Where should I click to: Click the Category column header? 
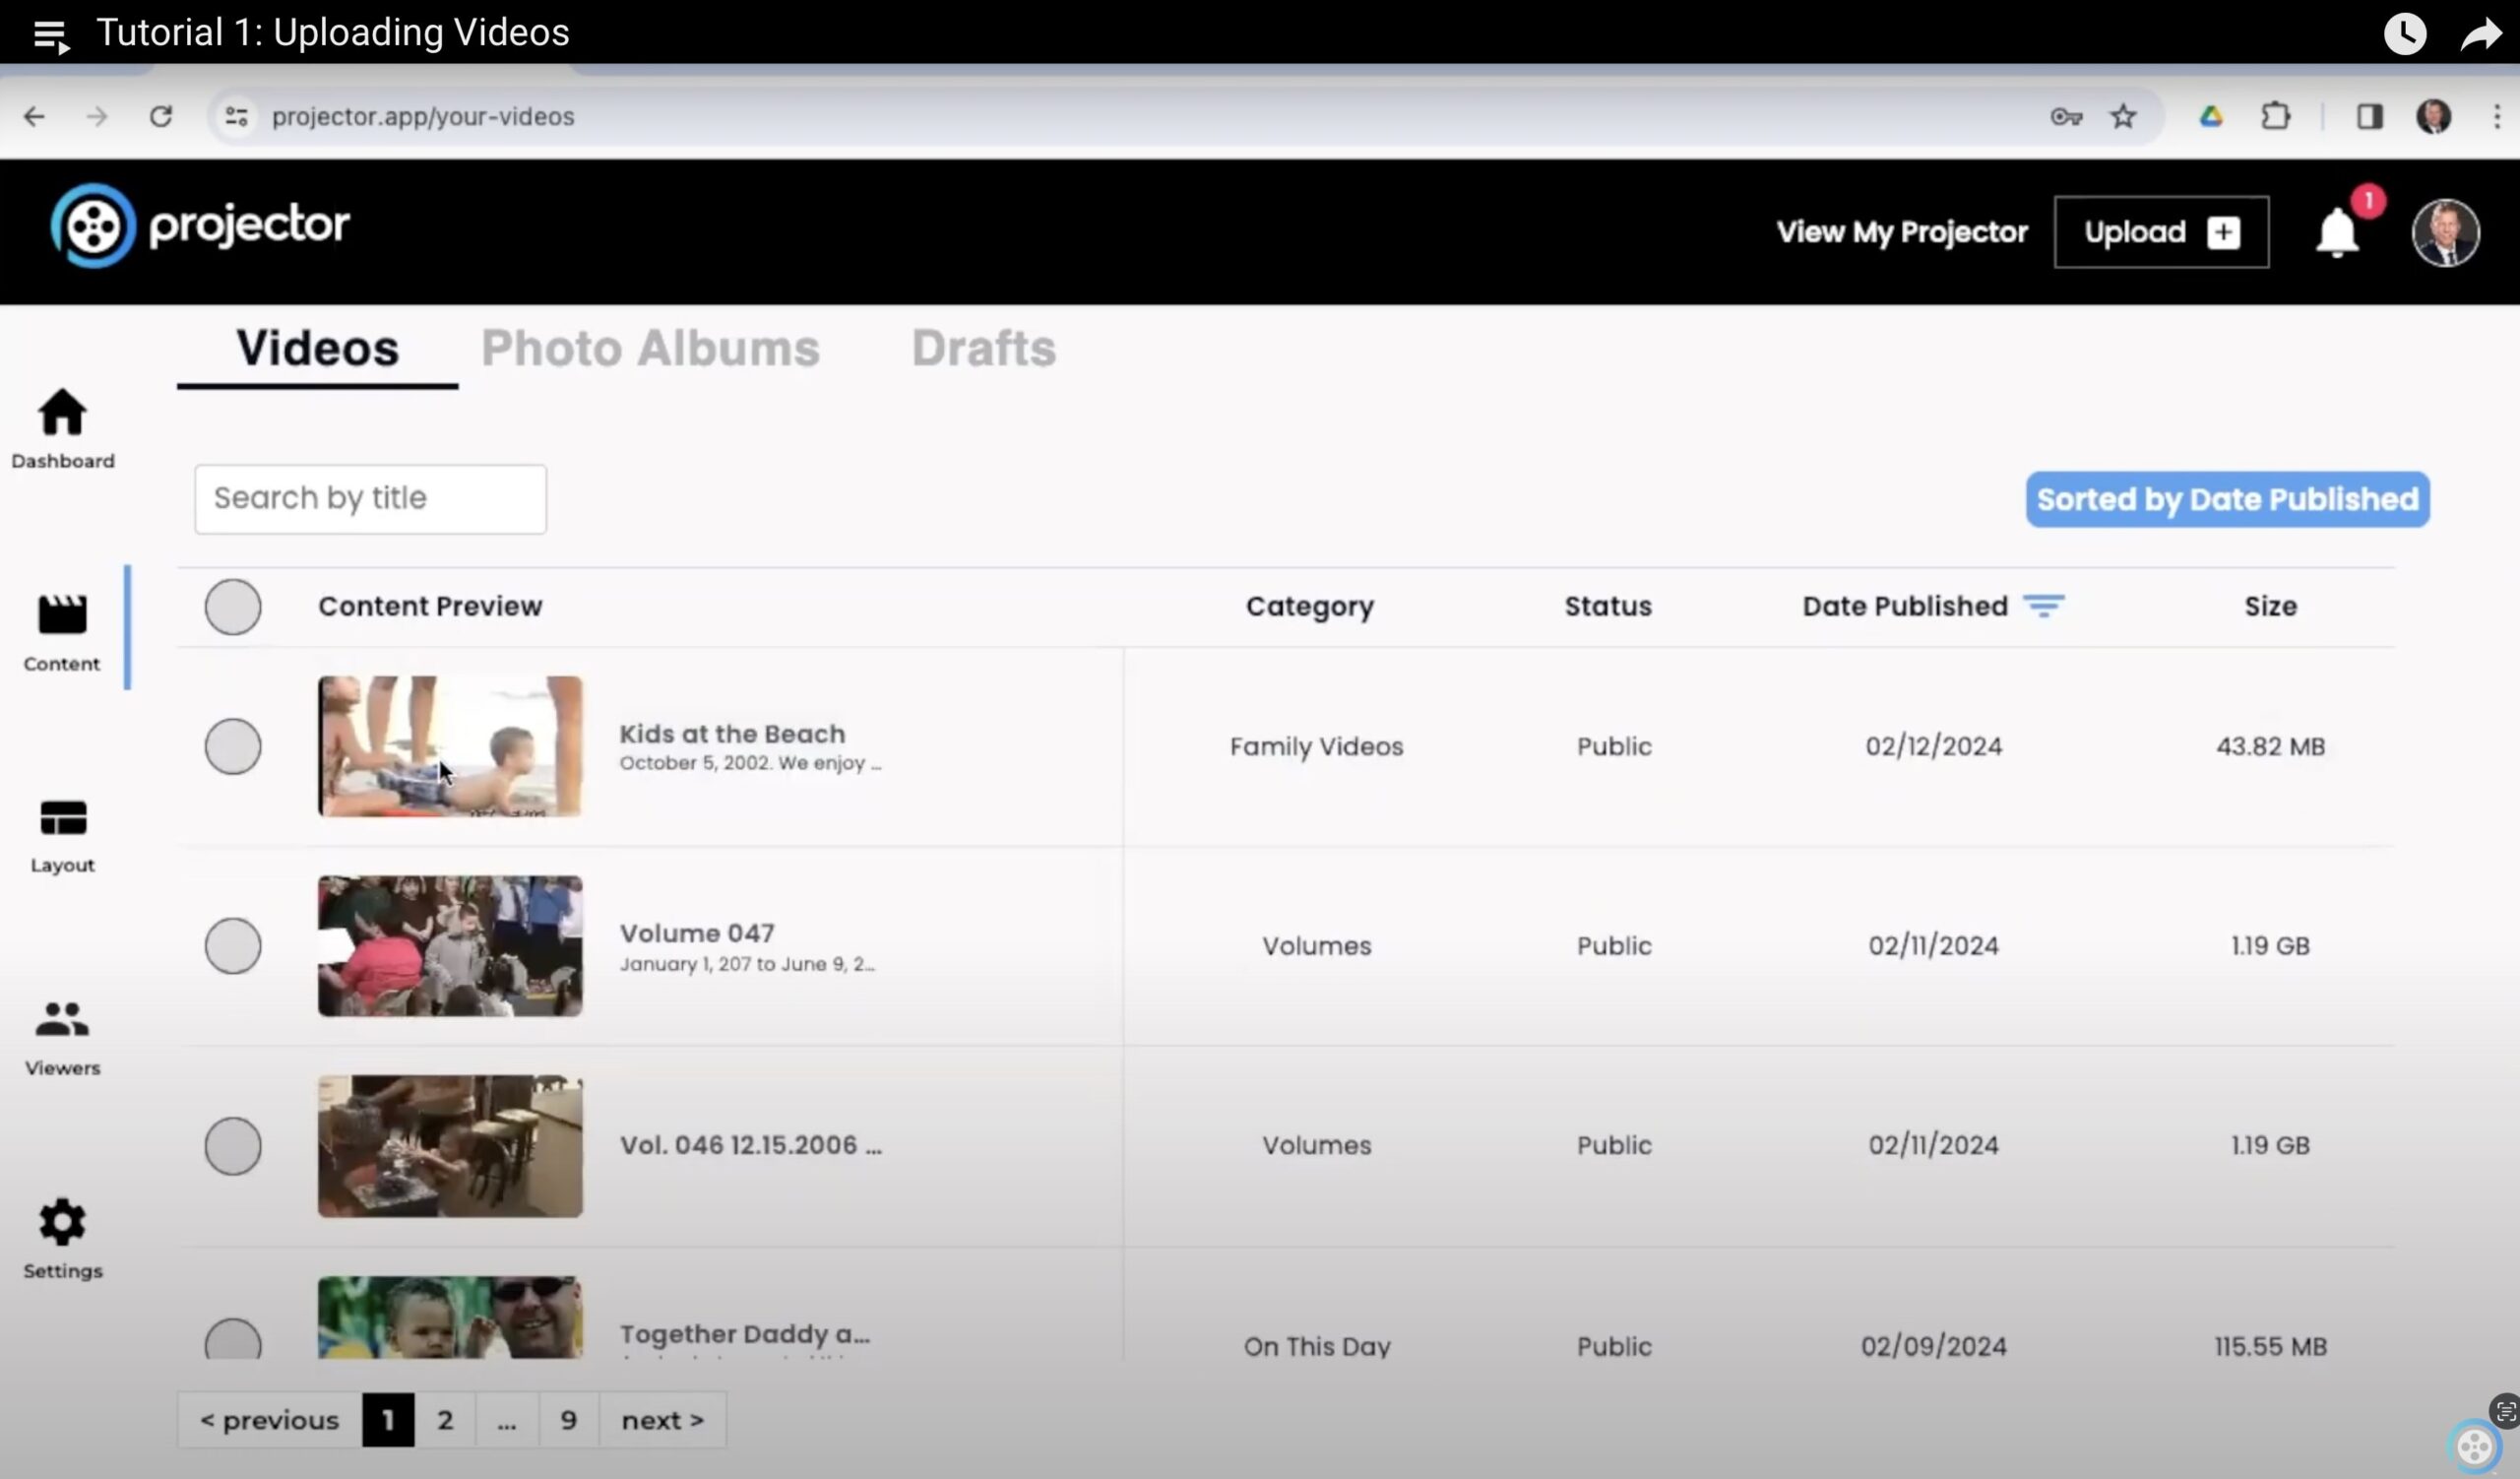1309,606
